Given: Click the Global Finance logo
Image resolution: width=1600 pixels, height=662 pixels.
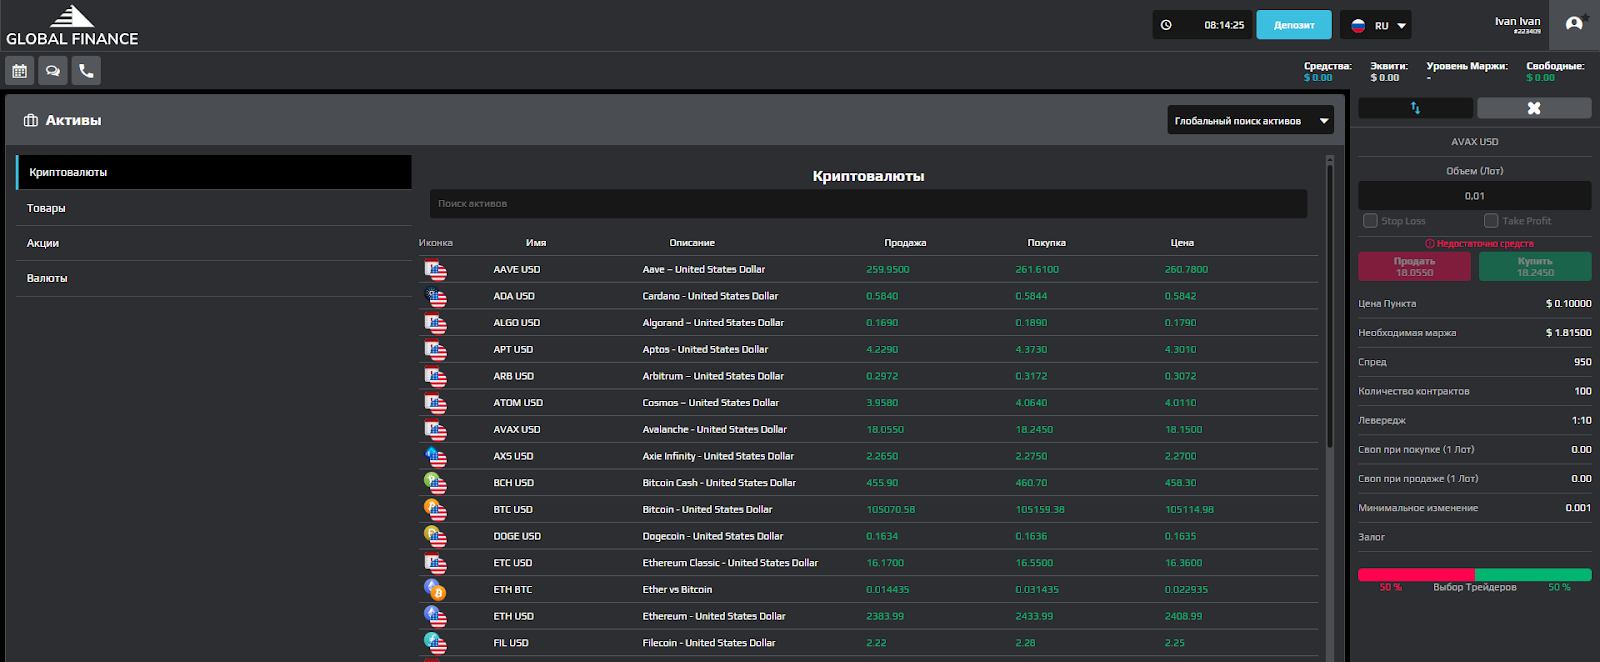Looking at the screenshot, I should [72, 25].
